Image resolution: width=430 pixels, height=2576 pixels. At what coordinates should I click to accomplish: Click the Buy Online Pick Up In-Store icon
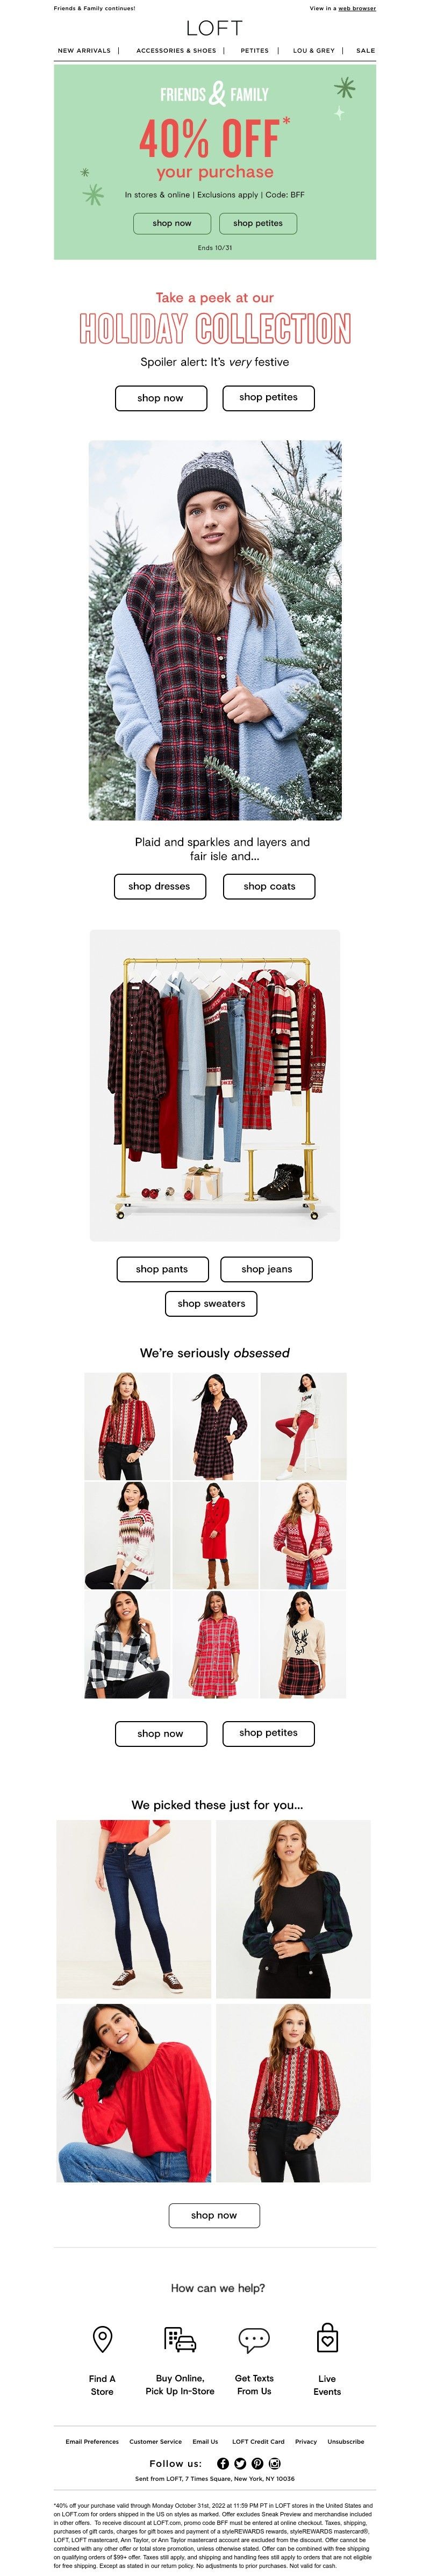180,2339
